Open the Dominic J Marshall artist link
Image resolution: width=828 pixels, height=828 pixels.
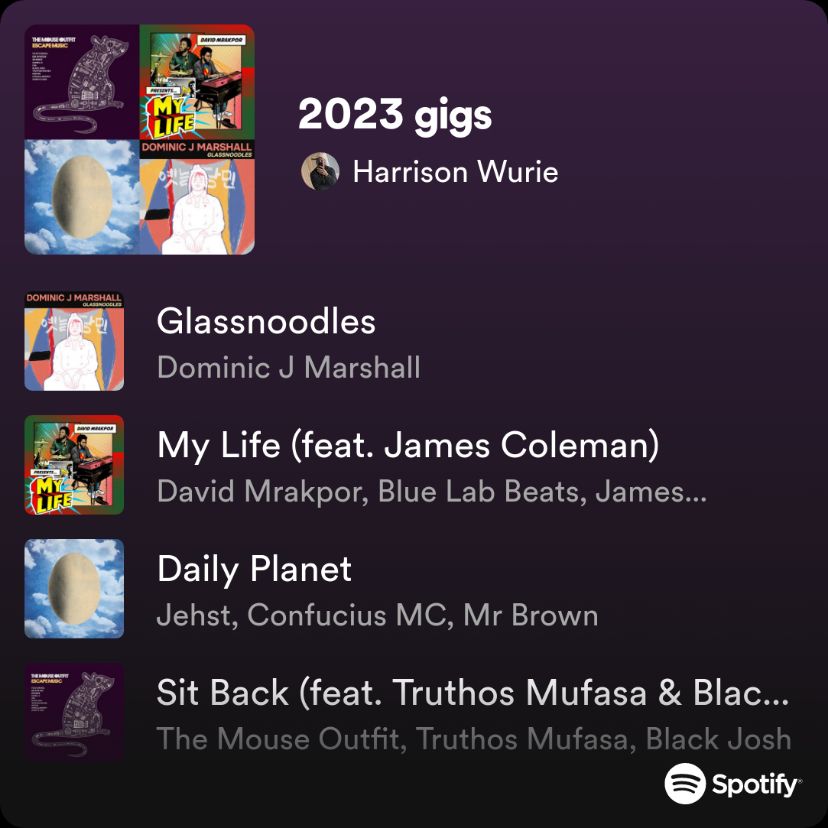289,368
